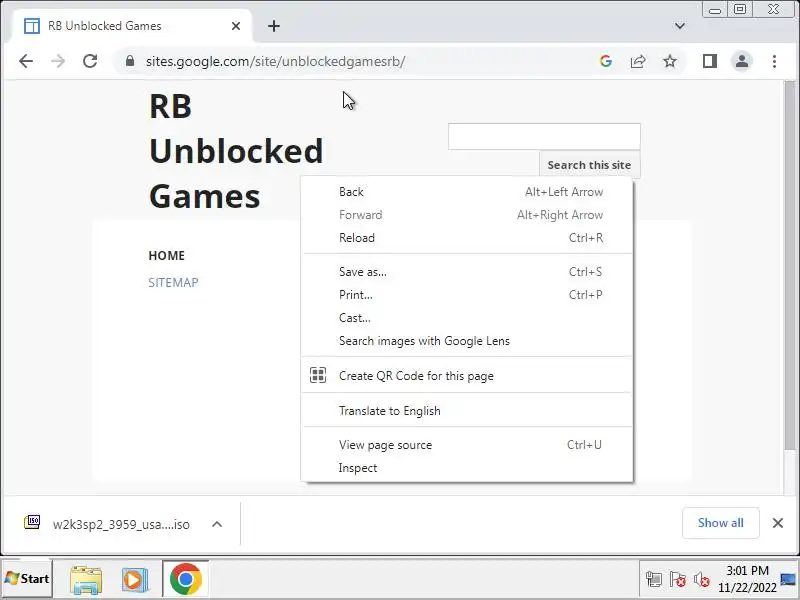
Task: Close the downloads bar
Action: point(778,523)
